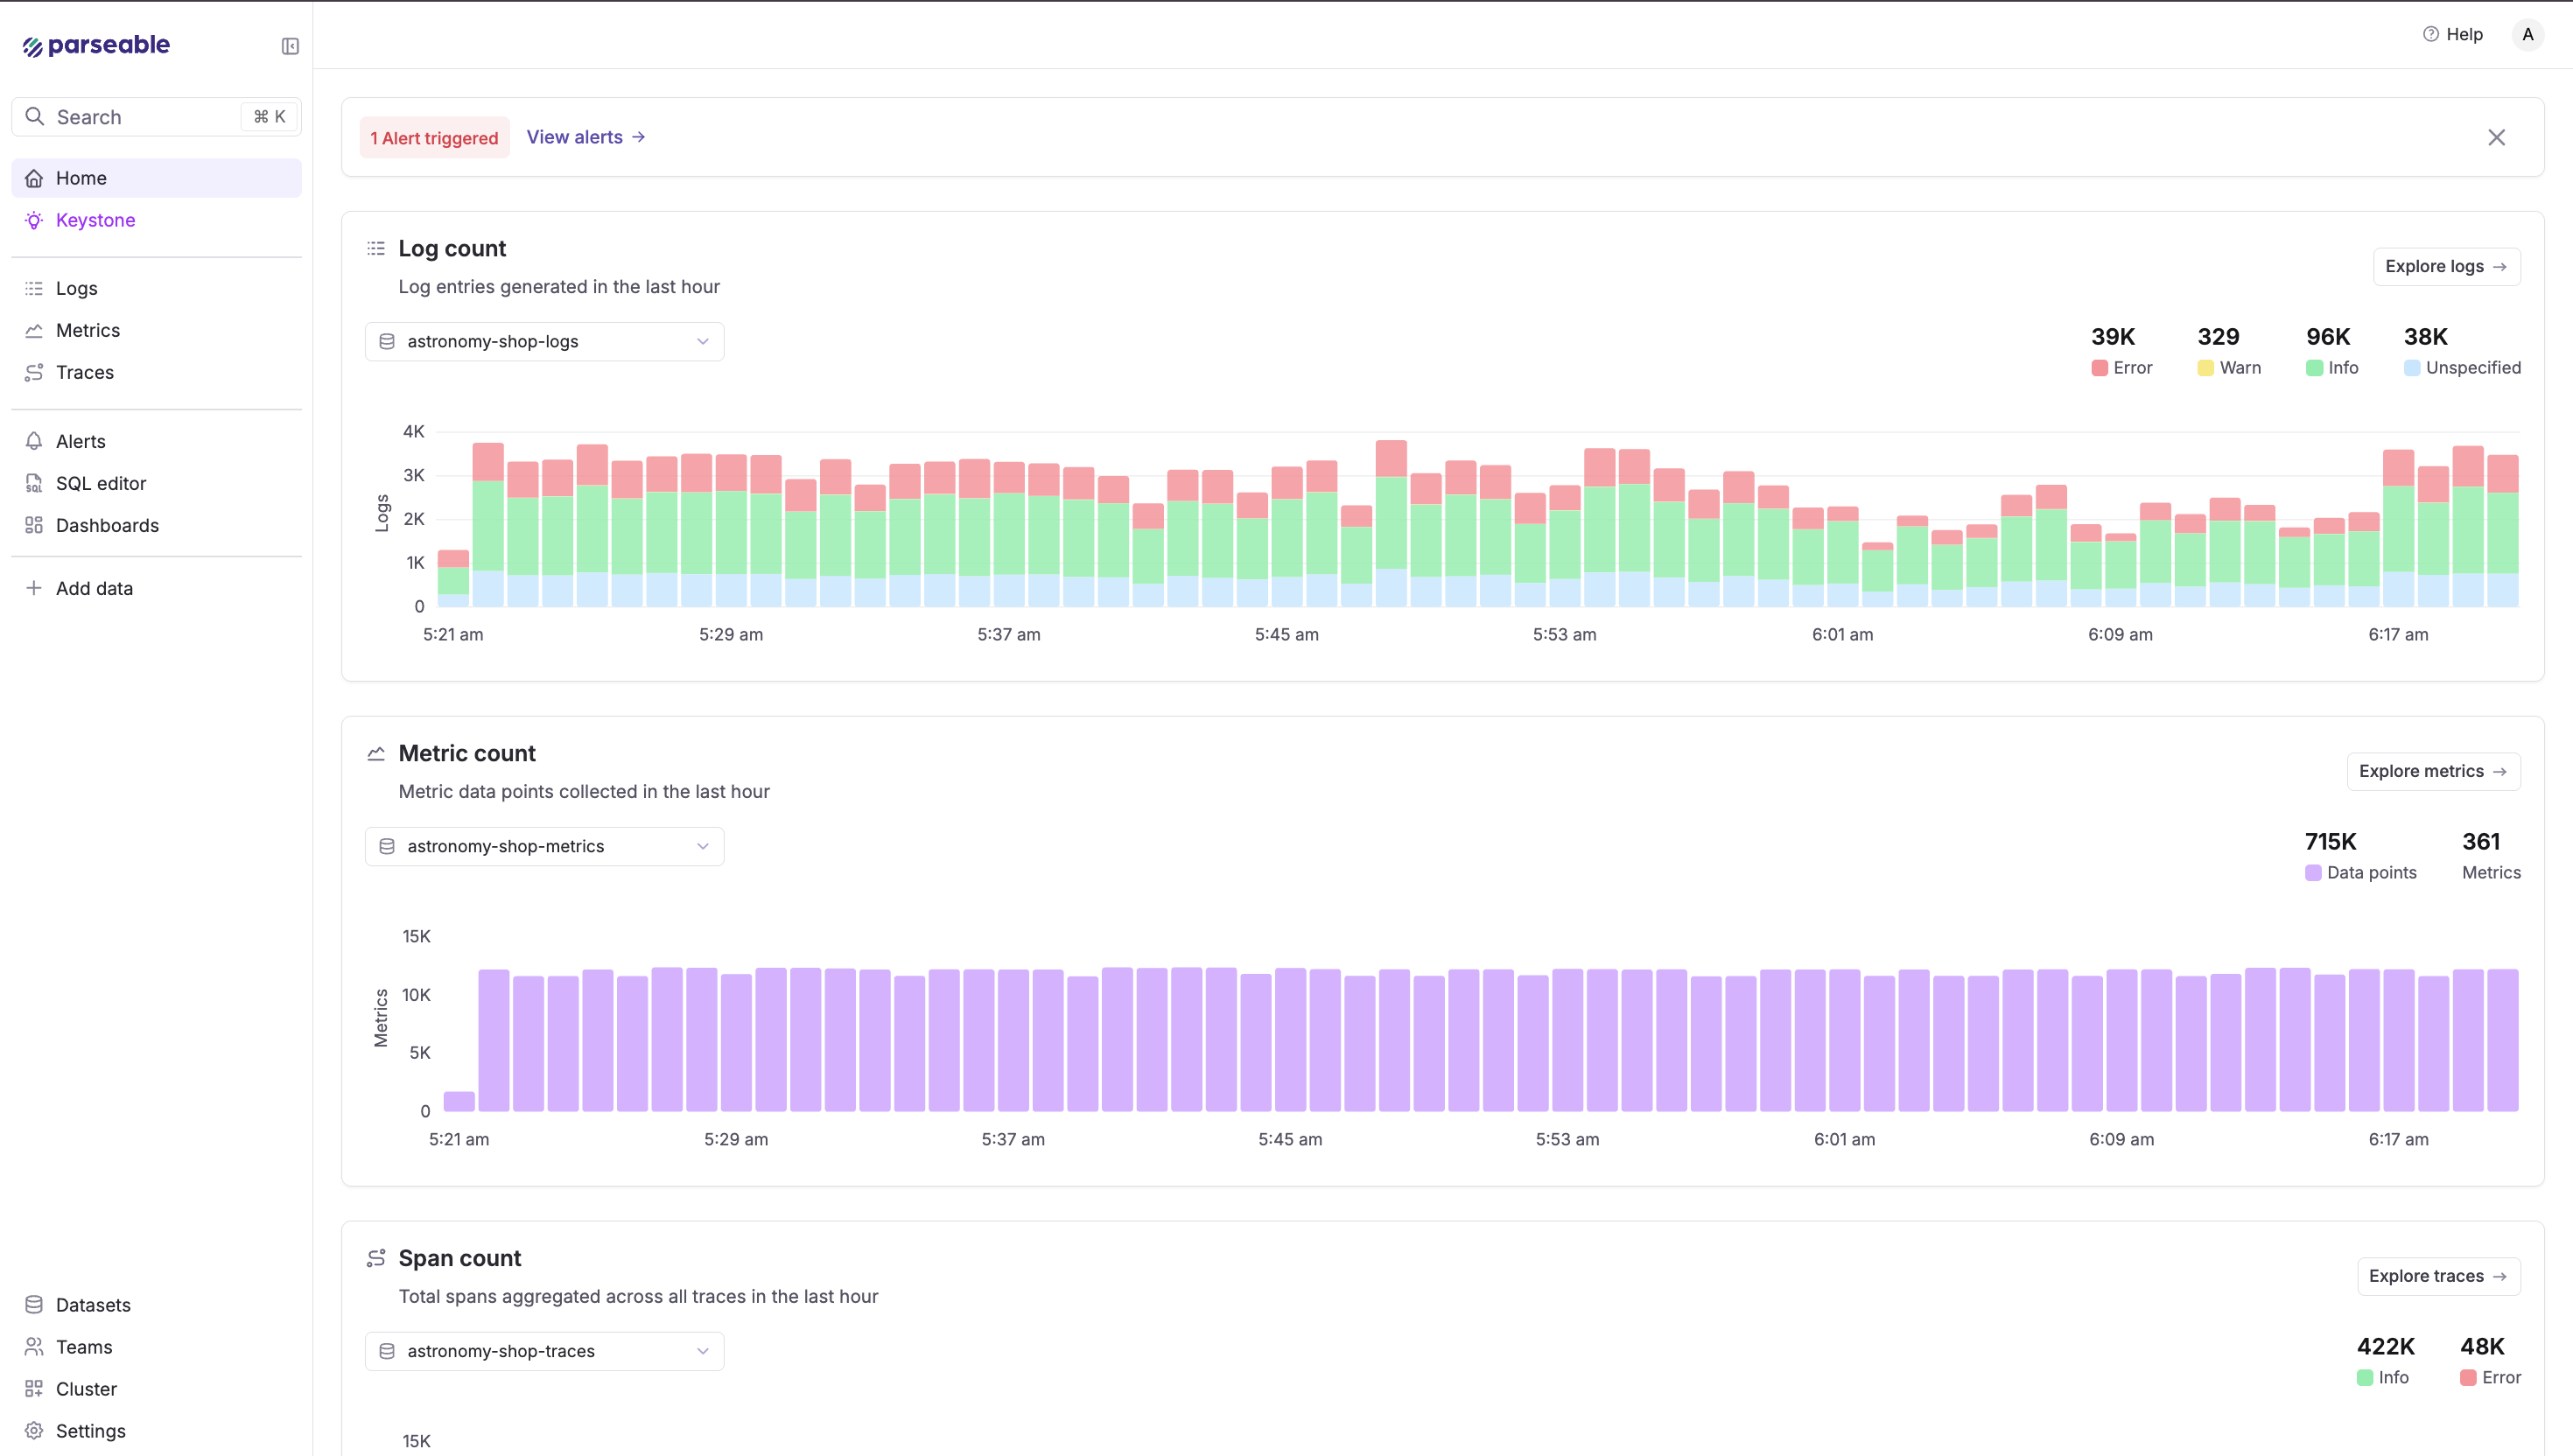Click Explore logs button
This screenshot has width=2573, height=1456.
(2446, 266)
